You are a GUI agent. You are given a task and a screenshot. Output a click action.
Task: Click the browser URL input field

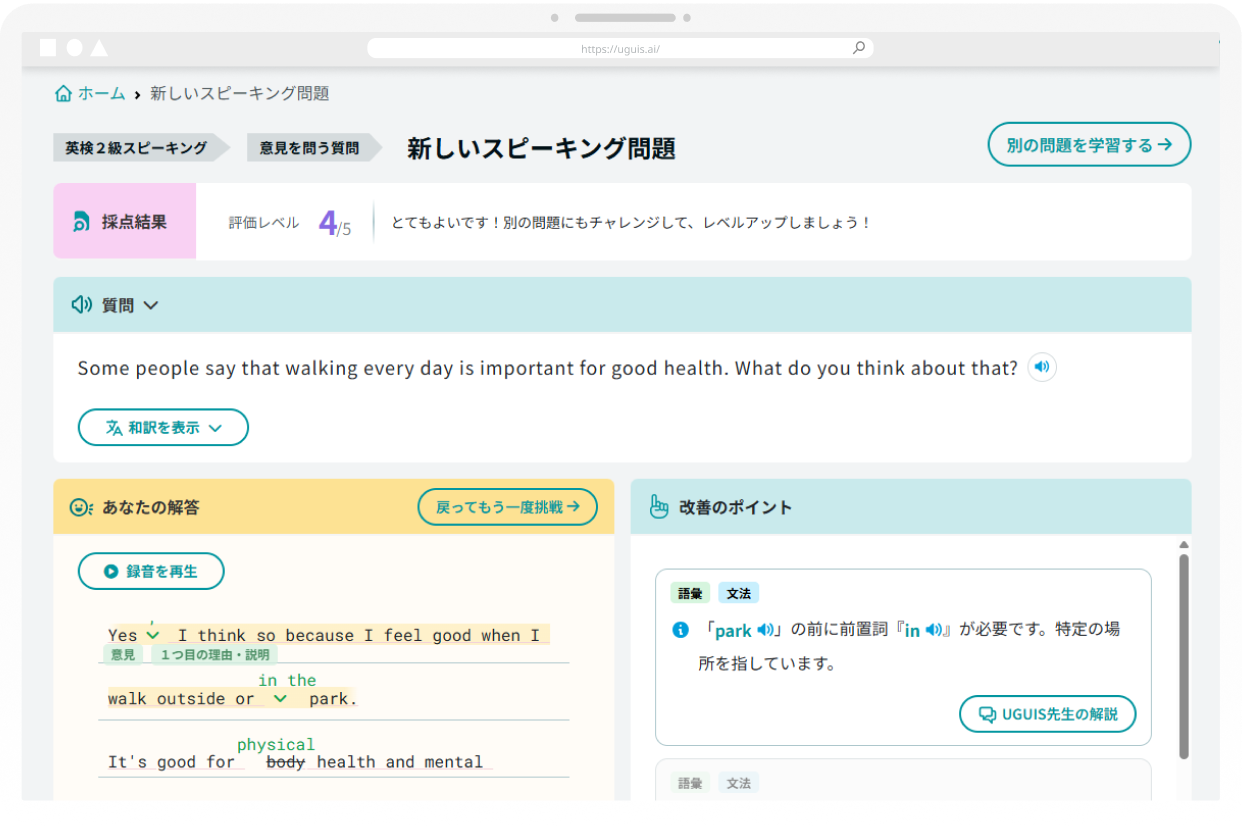pos(620,48)
